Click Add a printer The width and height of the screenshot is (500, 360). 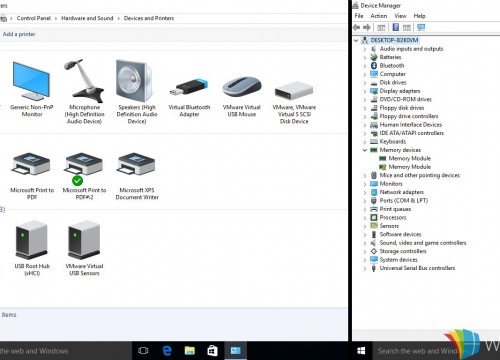(x=19, y=34)
